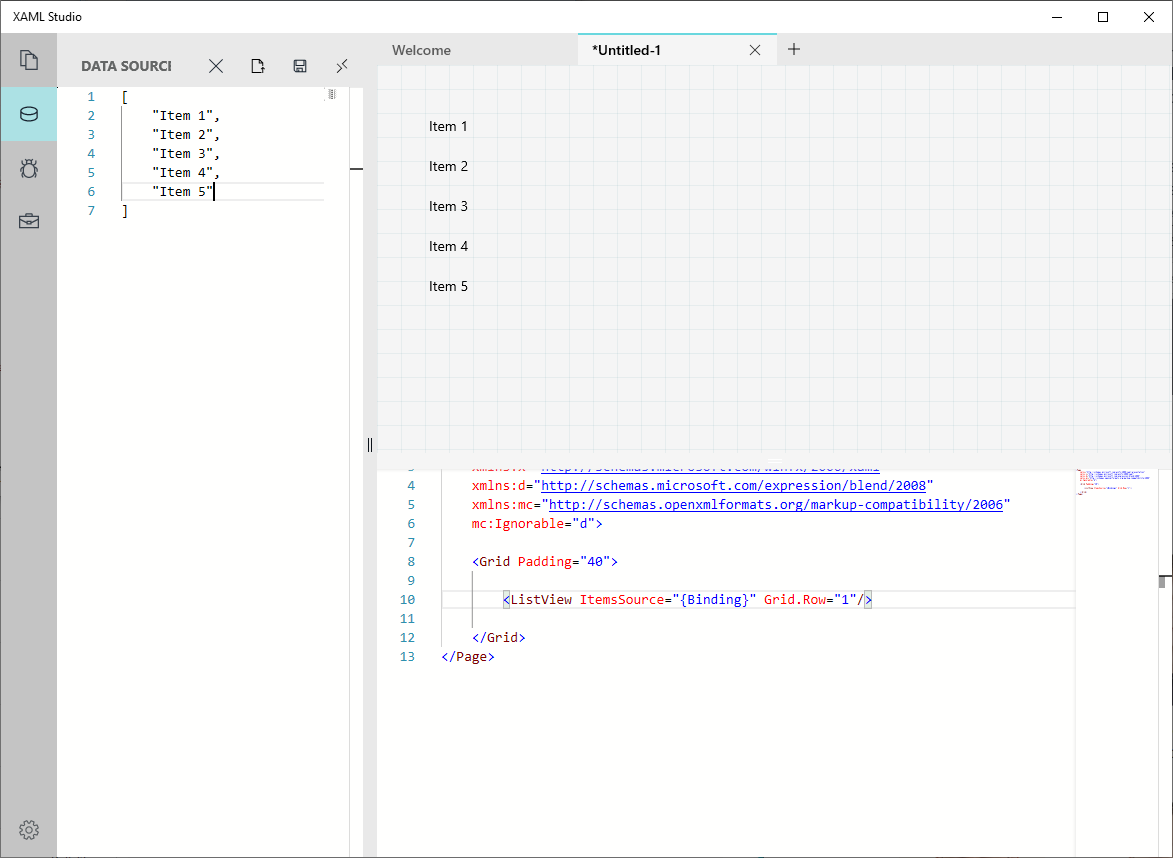Select Item 5 in the preview list

pyautogui.click(x=449, y=286)
